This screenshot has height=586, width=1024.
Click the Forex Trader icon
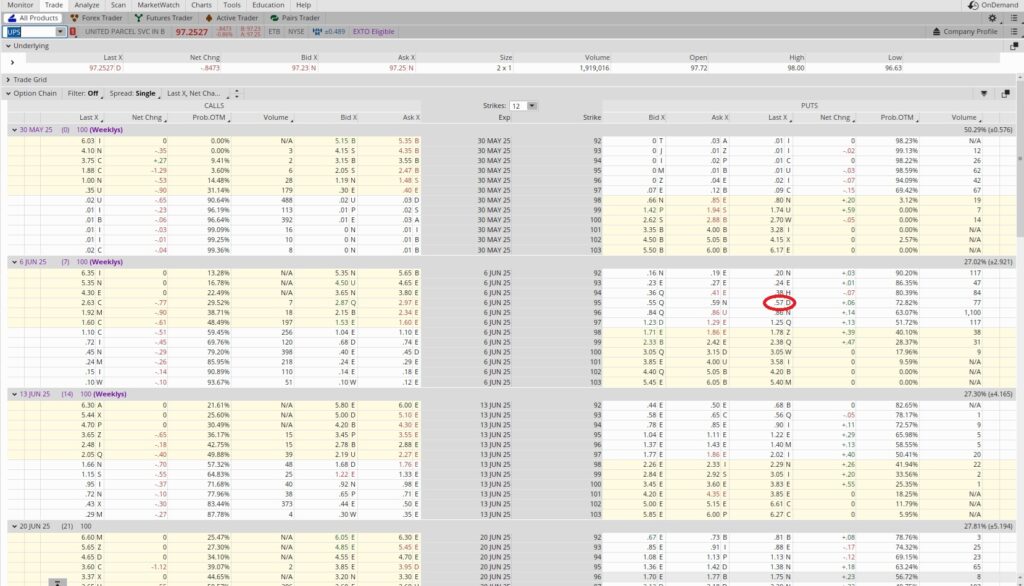(74, 18)
